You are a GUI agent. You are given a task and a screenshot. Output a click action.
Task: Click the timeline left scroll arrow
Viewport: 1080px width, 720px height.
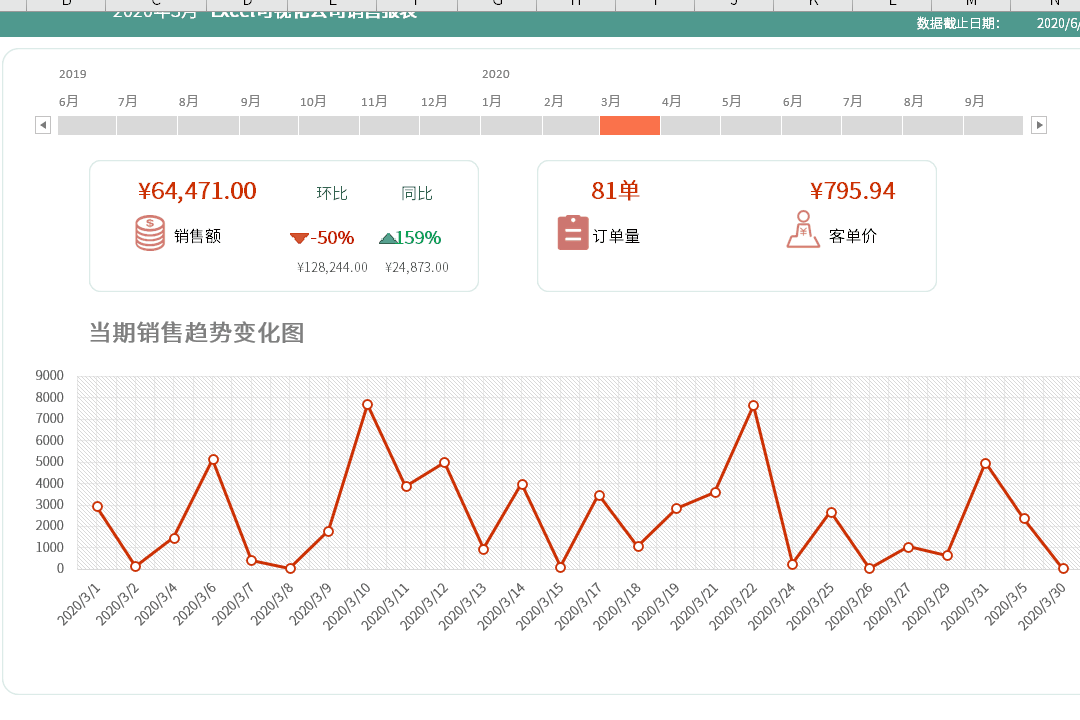tap(43, 125)
